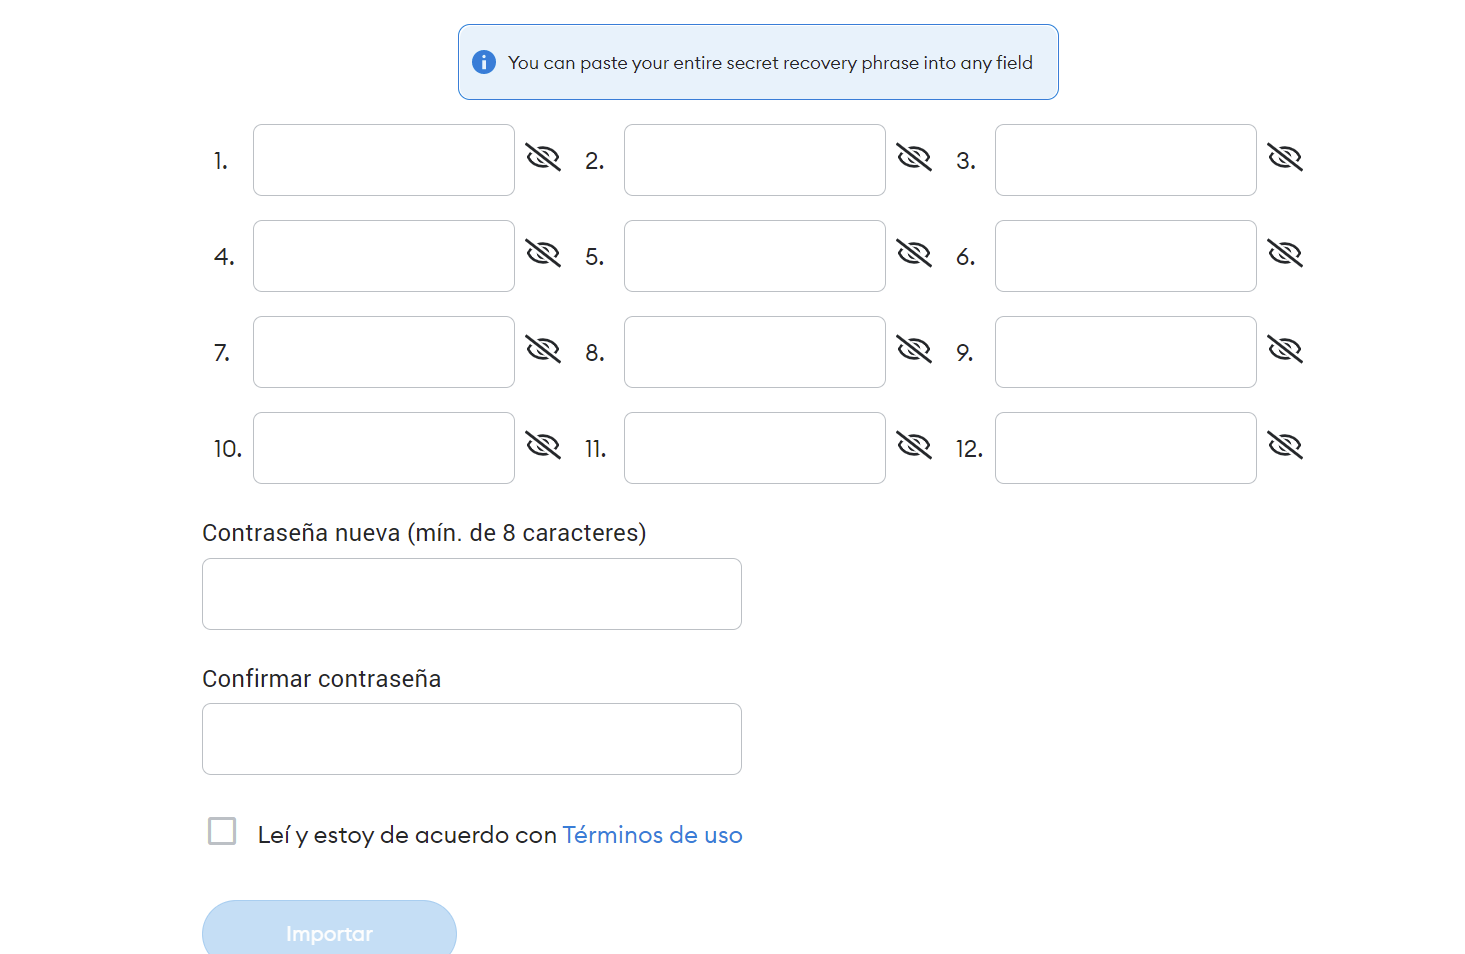Click the word 12 input box
This screenshot has width=1465, height=954.
point(1126,448)
